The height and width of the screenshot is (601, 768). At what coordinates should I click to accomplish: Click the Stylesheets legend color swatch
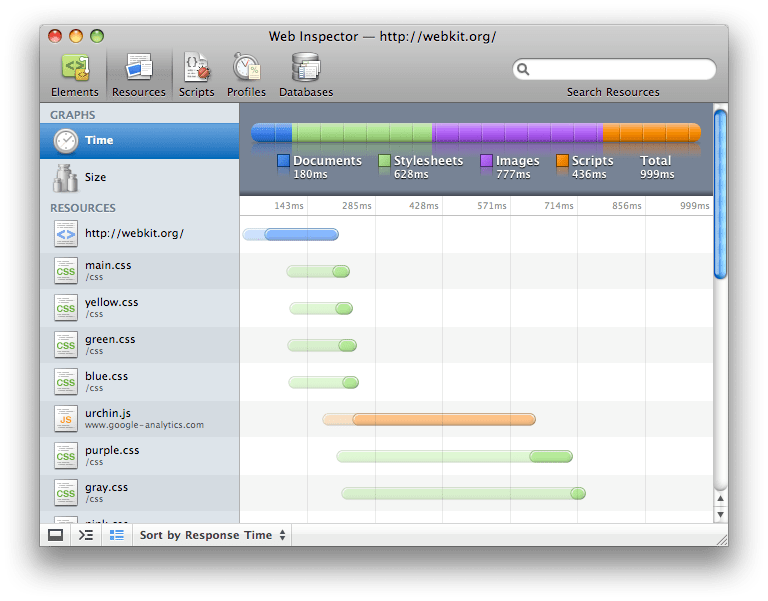click(x=385, y=161)
